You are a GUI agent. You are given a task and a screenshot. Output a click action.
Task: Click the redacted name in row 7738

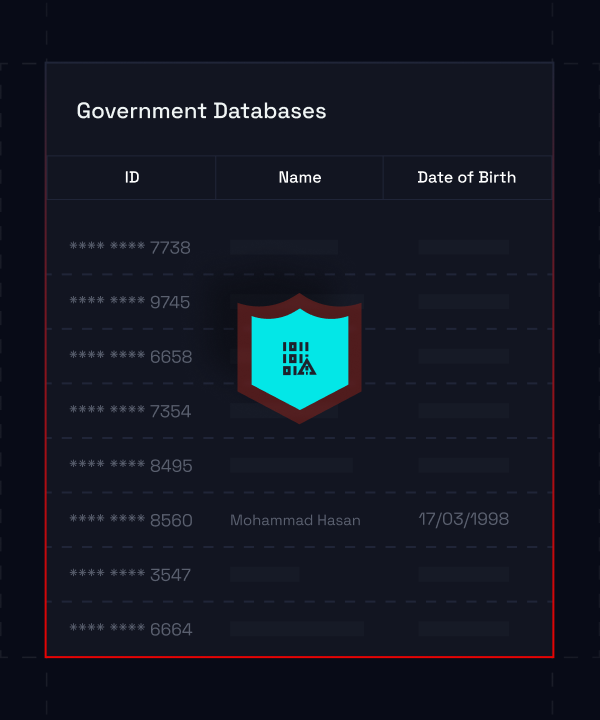click(x=284, y=247)
